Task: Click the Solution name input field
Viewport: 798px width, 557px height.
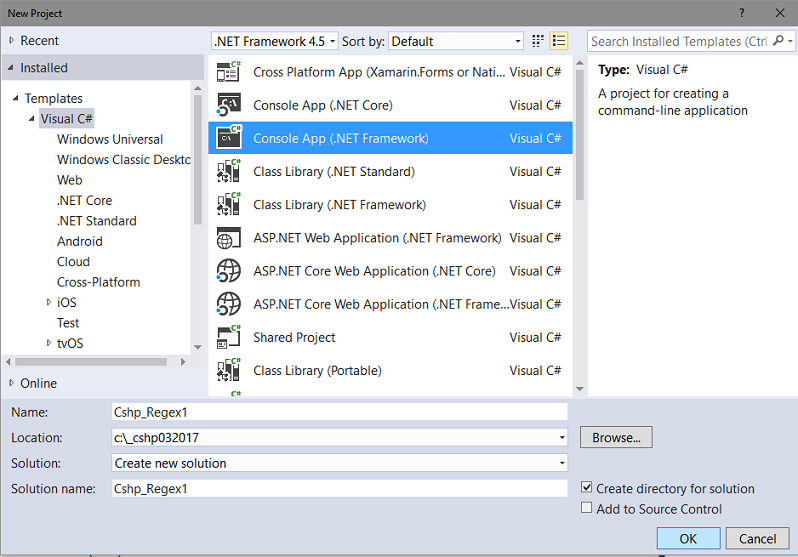Action: pyautogui.click(x=339, y=488)
